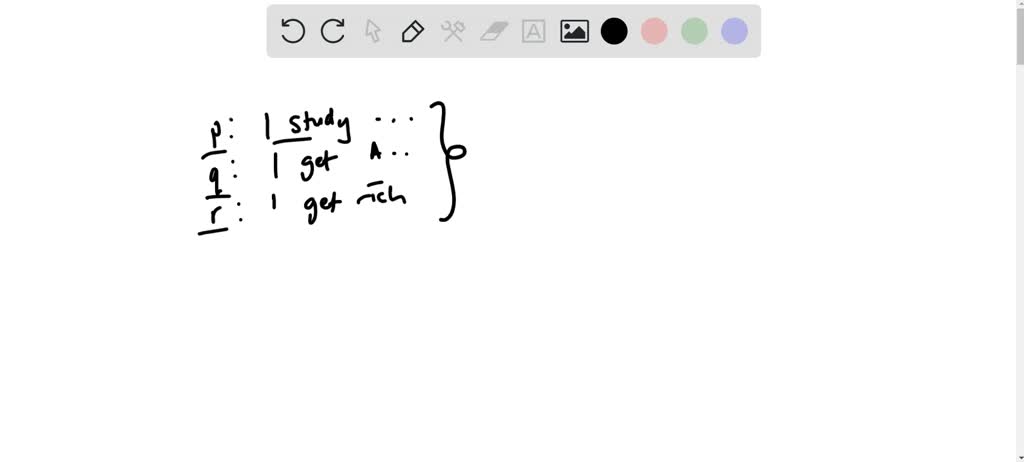This screenshot has width=1024, height=462.
Task: Click the handwritten word 'study'
Action: pyautogui.click(x=318, y=126)
